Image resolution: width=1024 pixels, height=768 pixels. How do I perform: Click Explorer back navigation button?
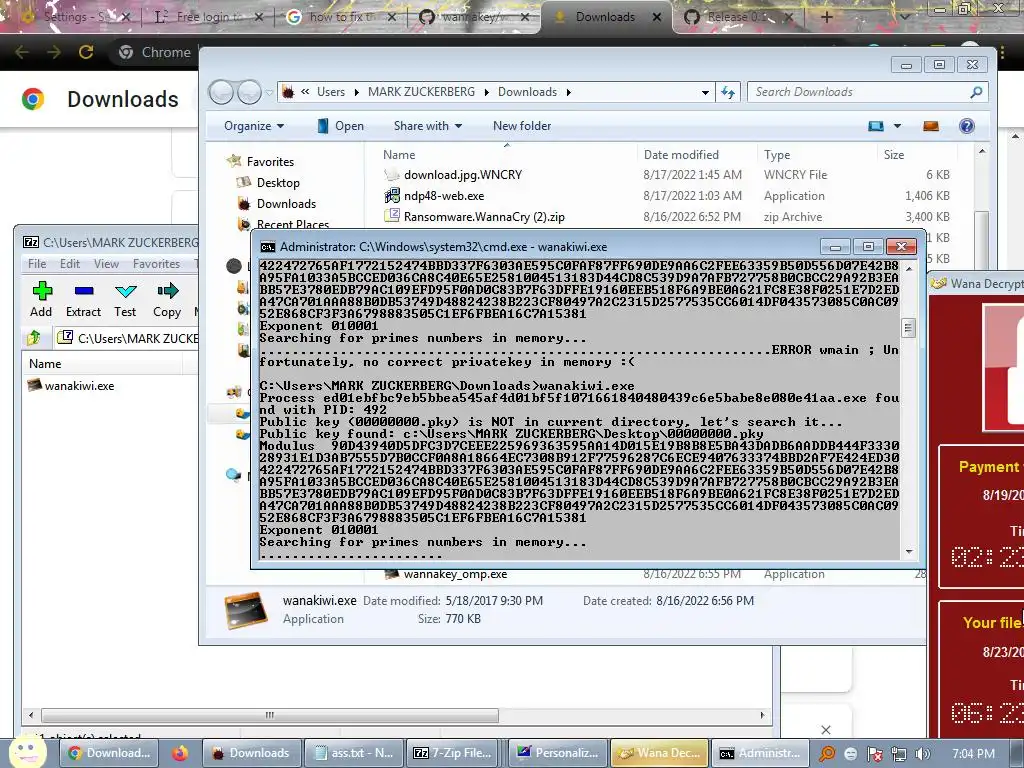[221, 92]
